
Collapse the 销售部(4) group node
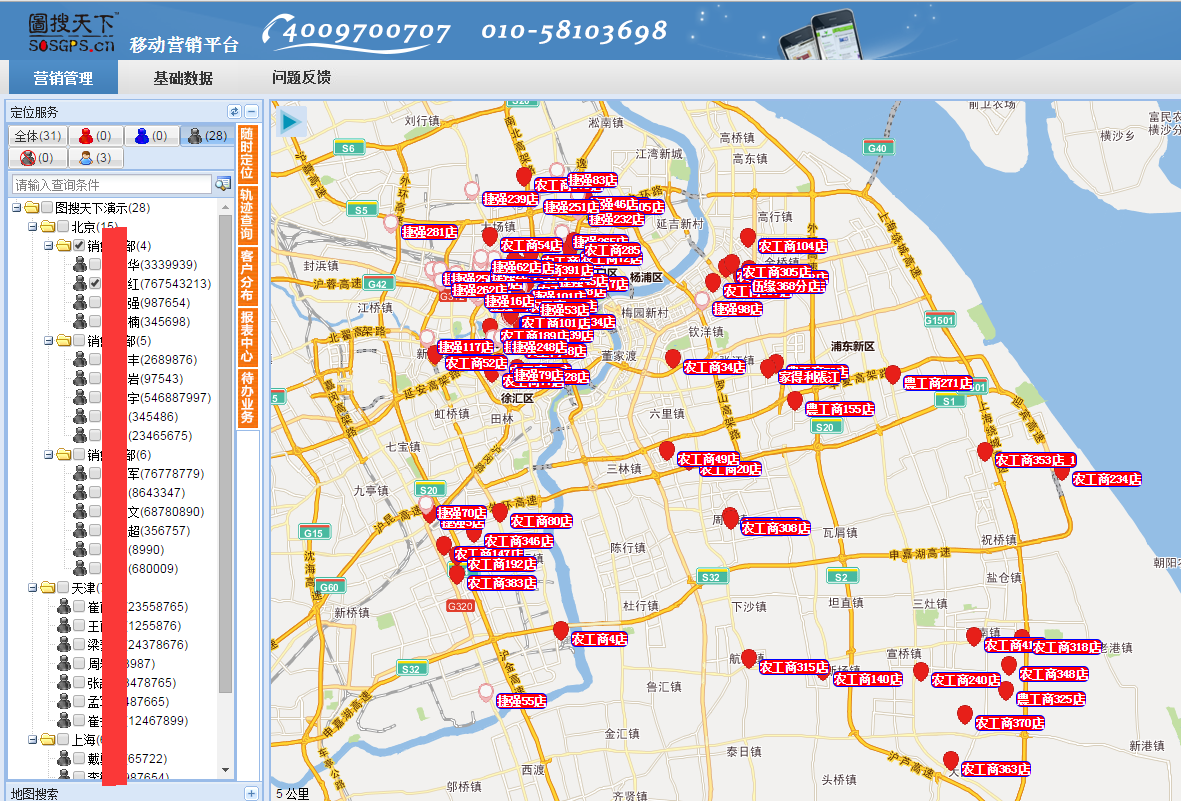[x=48, y=246]
